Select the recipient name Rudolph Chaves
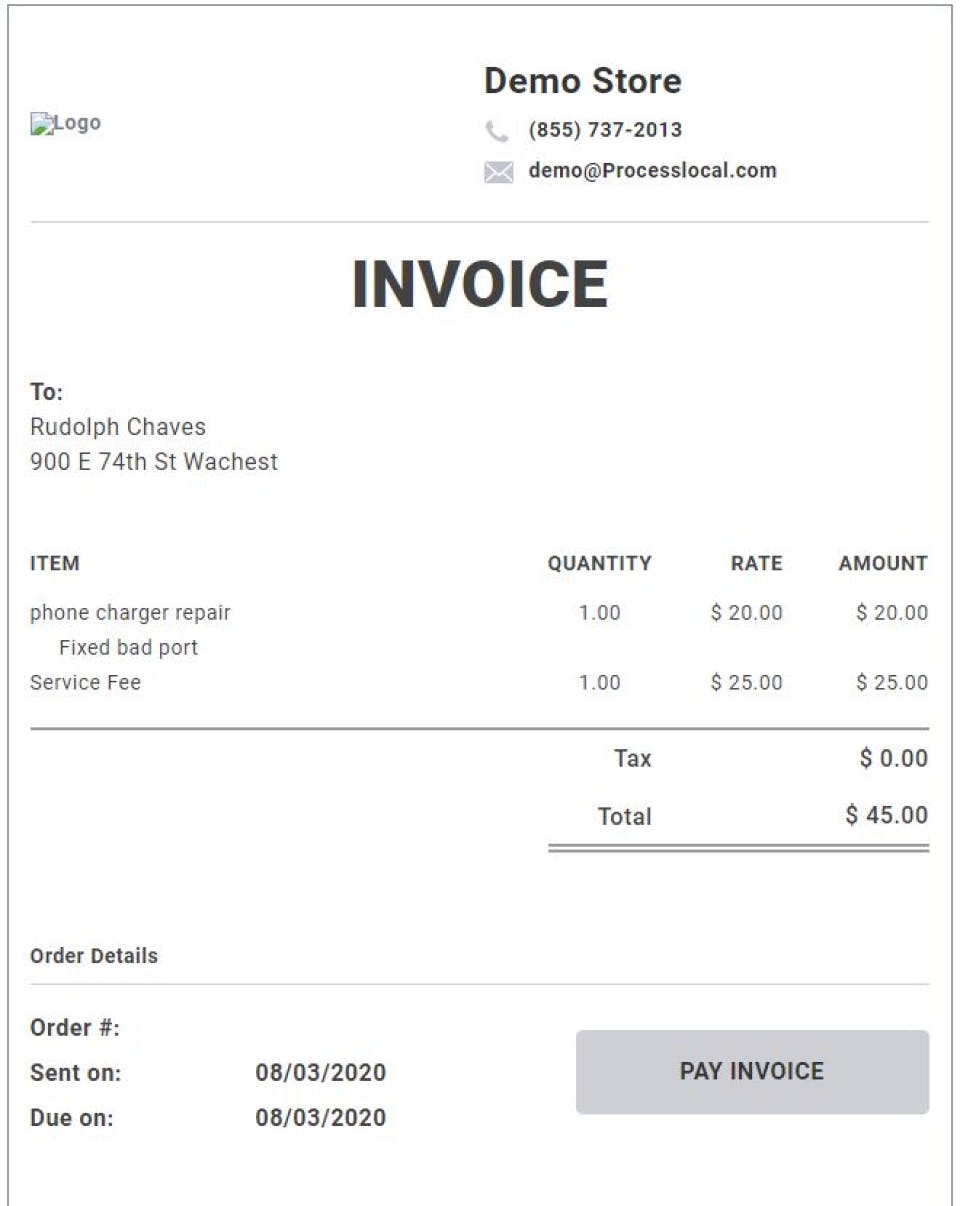 [118, 427]
